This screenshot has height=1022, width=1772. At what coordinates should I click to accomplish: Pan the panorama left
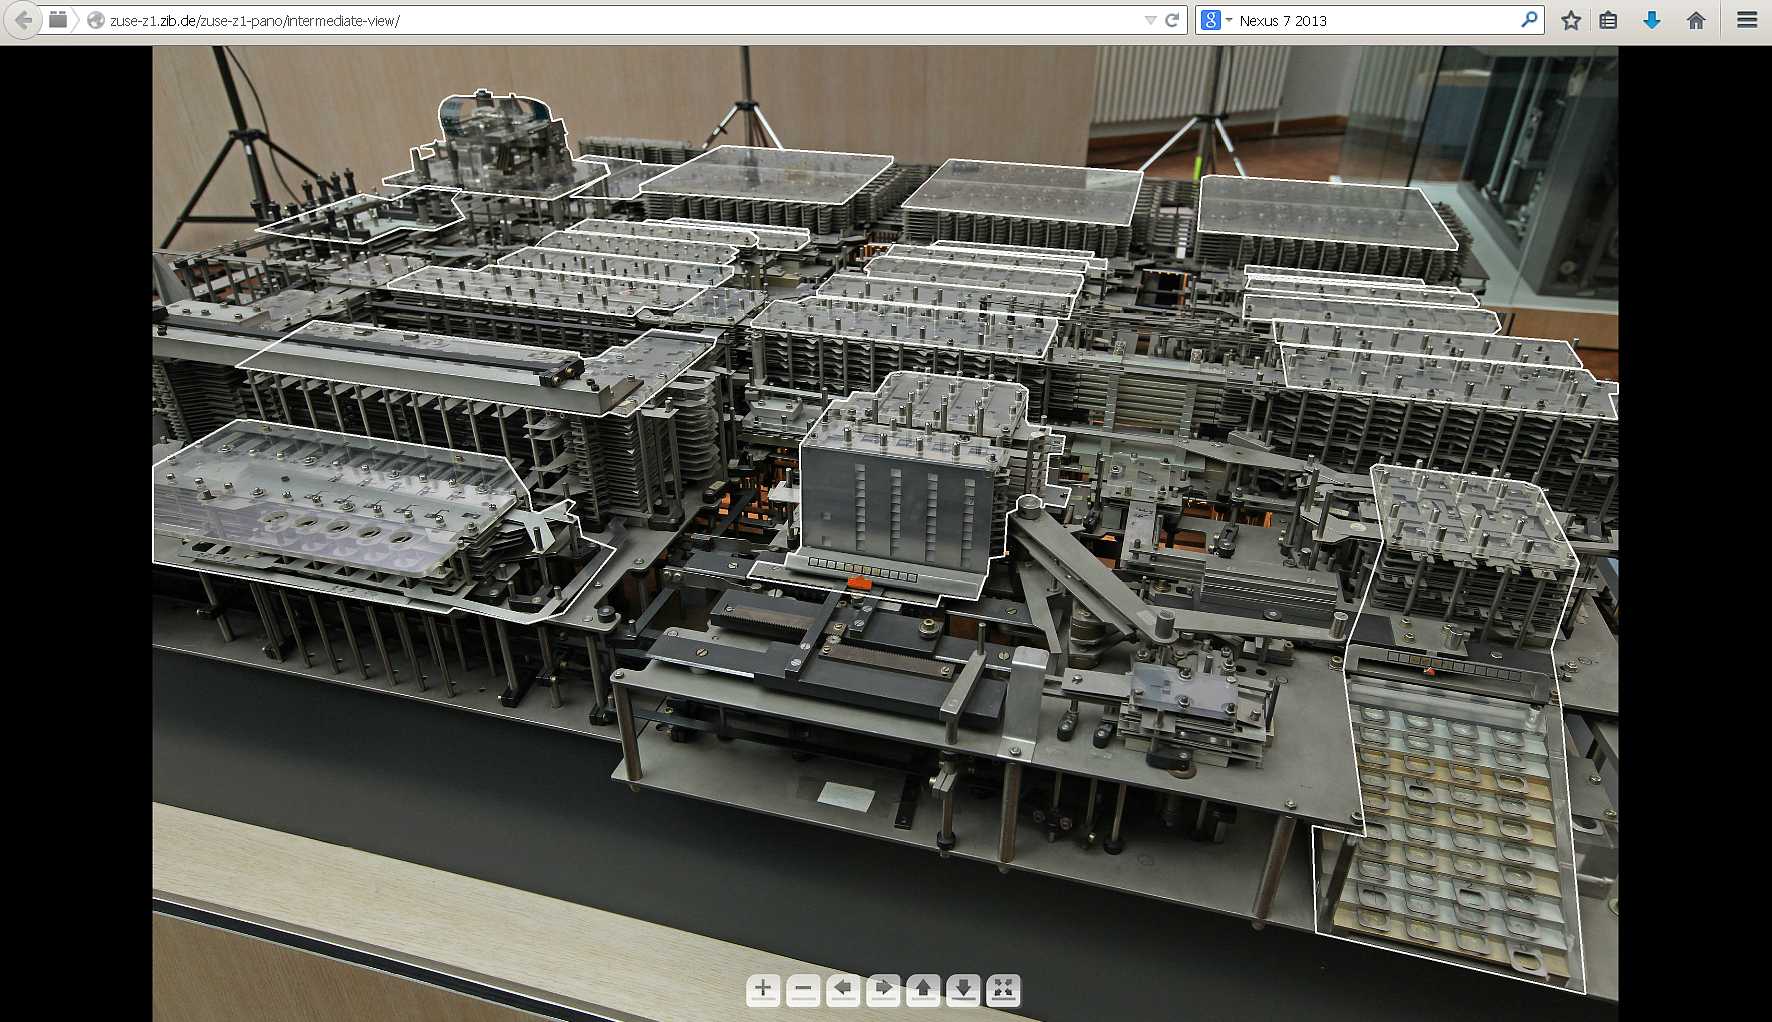point(842,990)
